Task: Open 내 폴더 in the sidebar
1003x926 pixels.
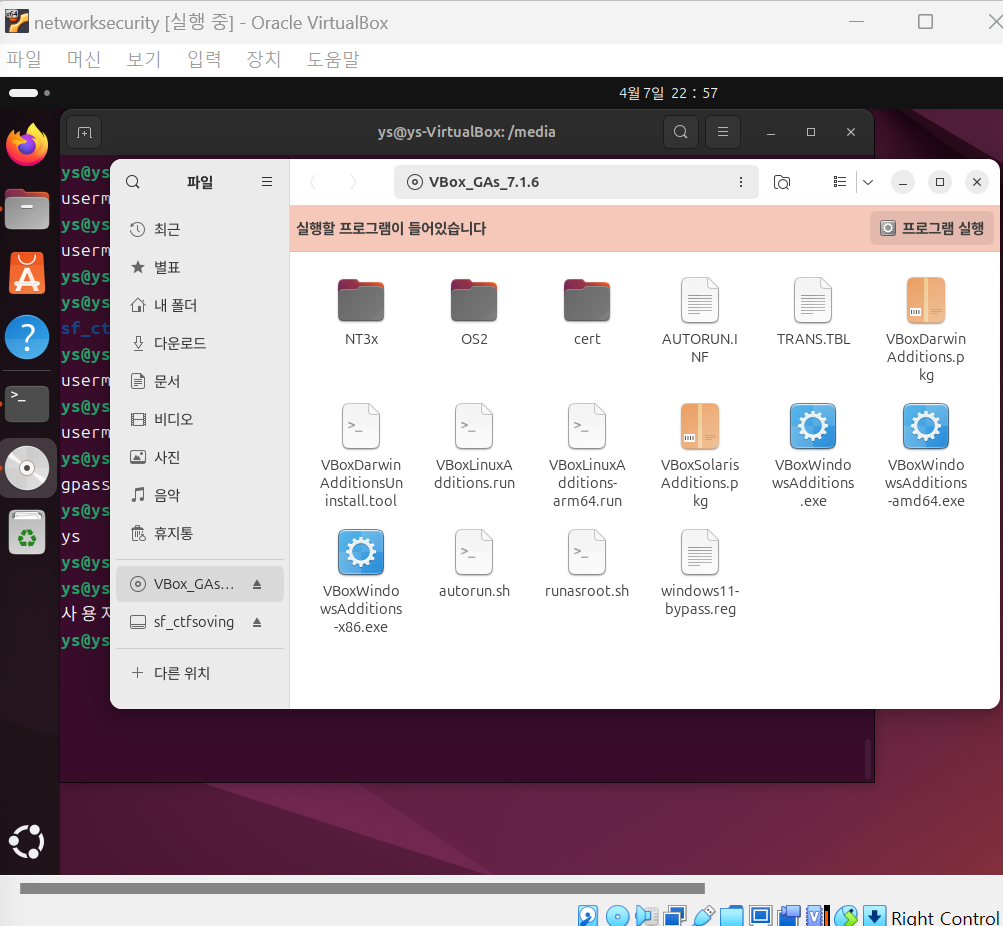Action: click(200, 305)
